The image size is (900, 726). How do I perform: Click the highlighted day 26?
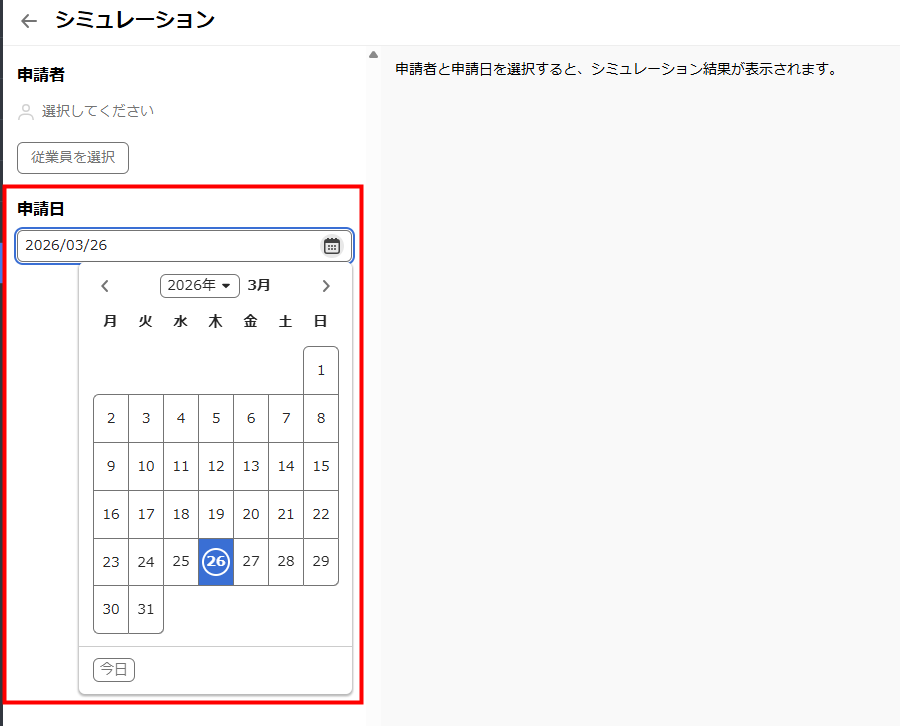coord(216,562)
